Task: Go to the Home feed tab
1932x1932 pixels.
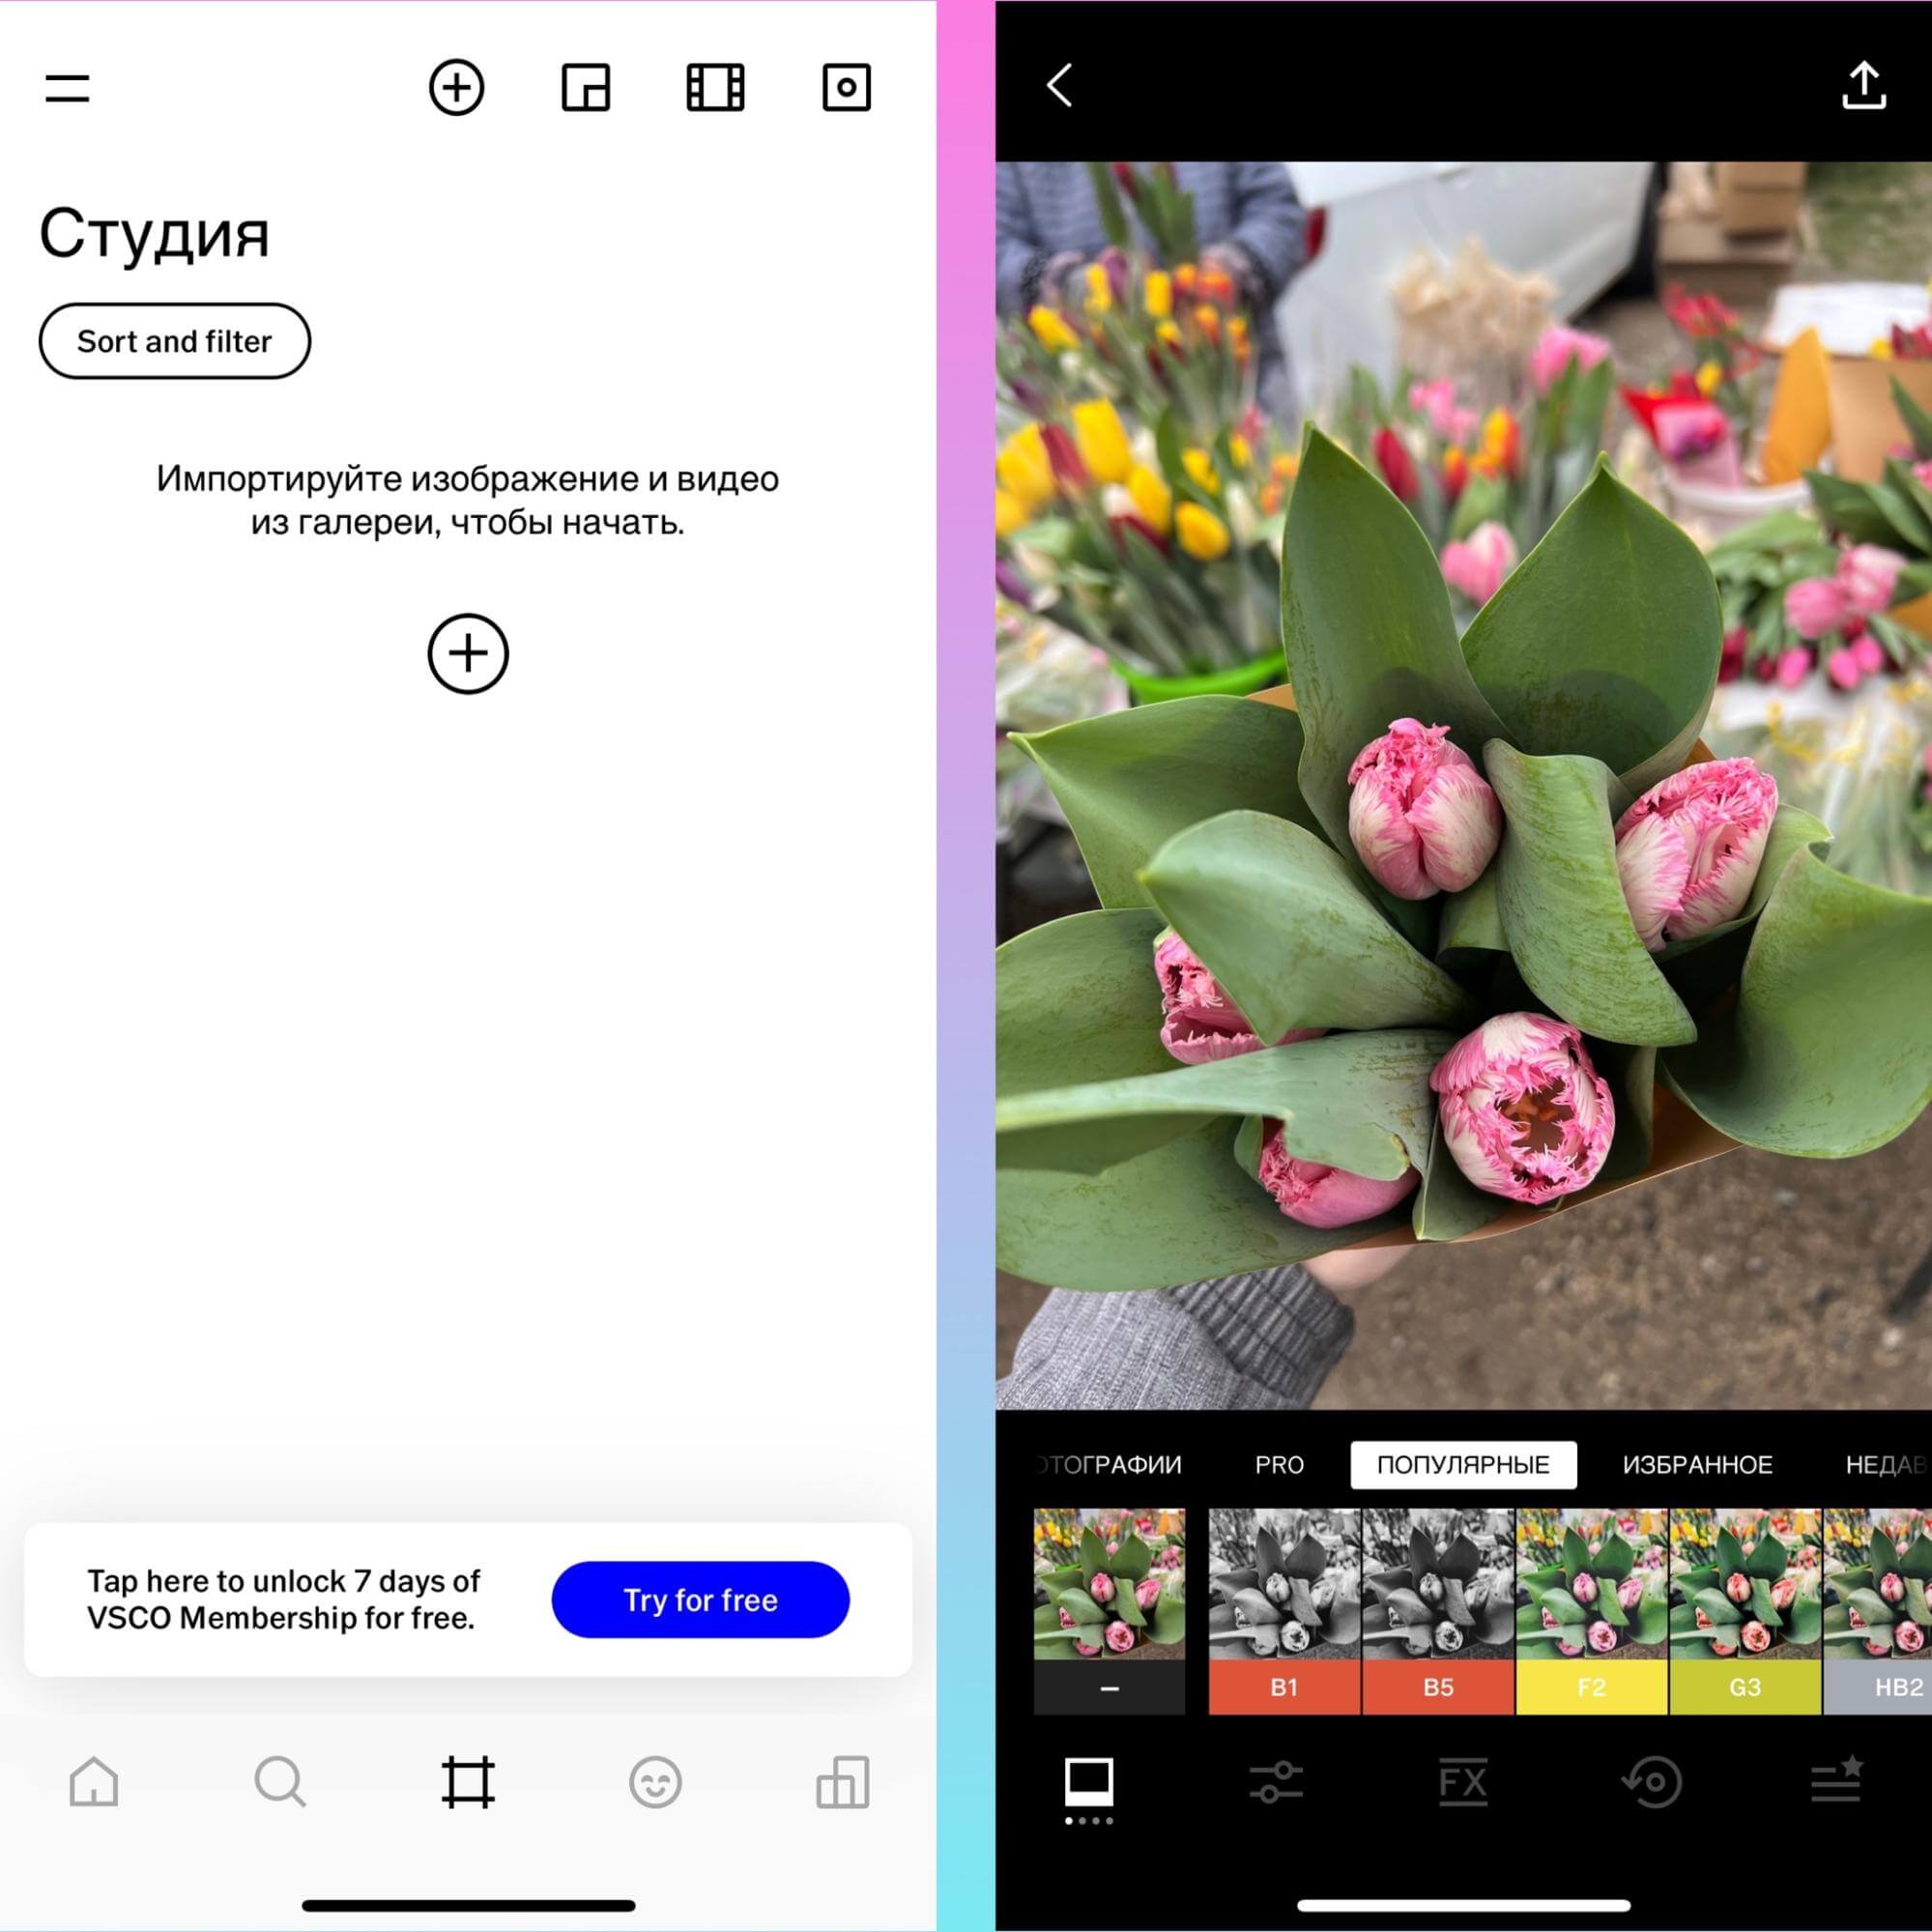Action: click(x=94, y=1782)
